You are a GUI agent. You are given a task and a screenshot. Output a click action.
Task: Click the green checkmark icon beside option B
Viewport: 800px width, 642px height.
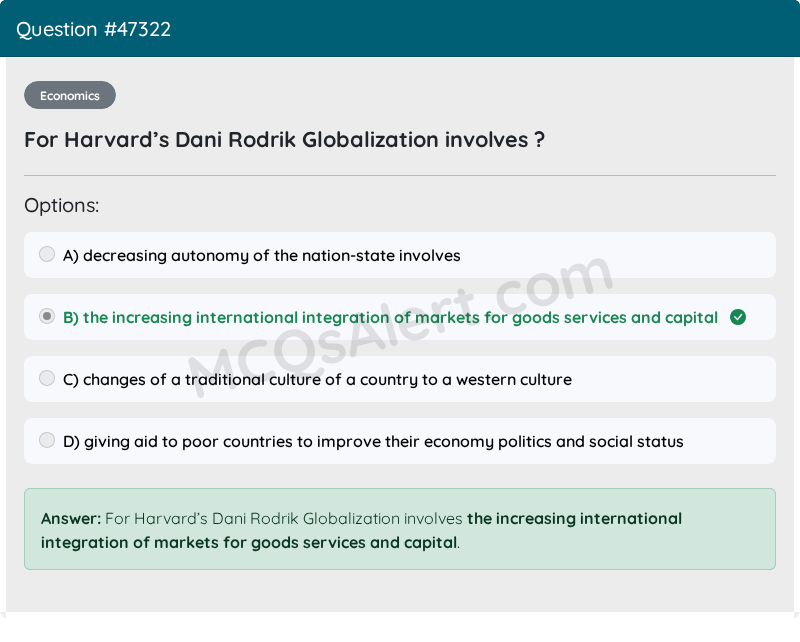click(738, 317)
